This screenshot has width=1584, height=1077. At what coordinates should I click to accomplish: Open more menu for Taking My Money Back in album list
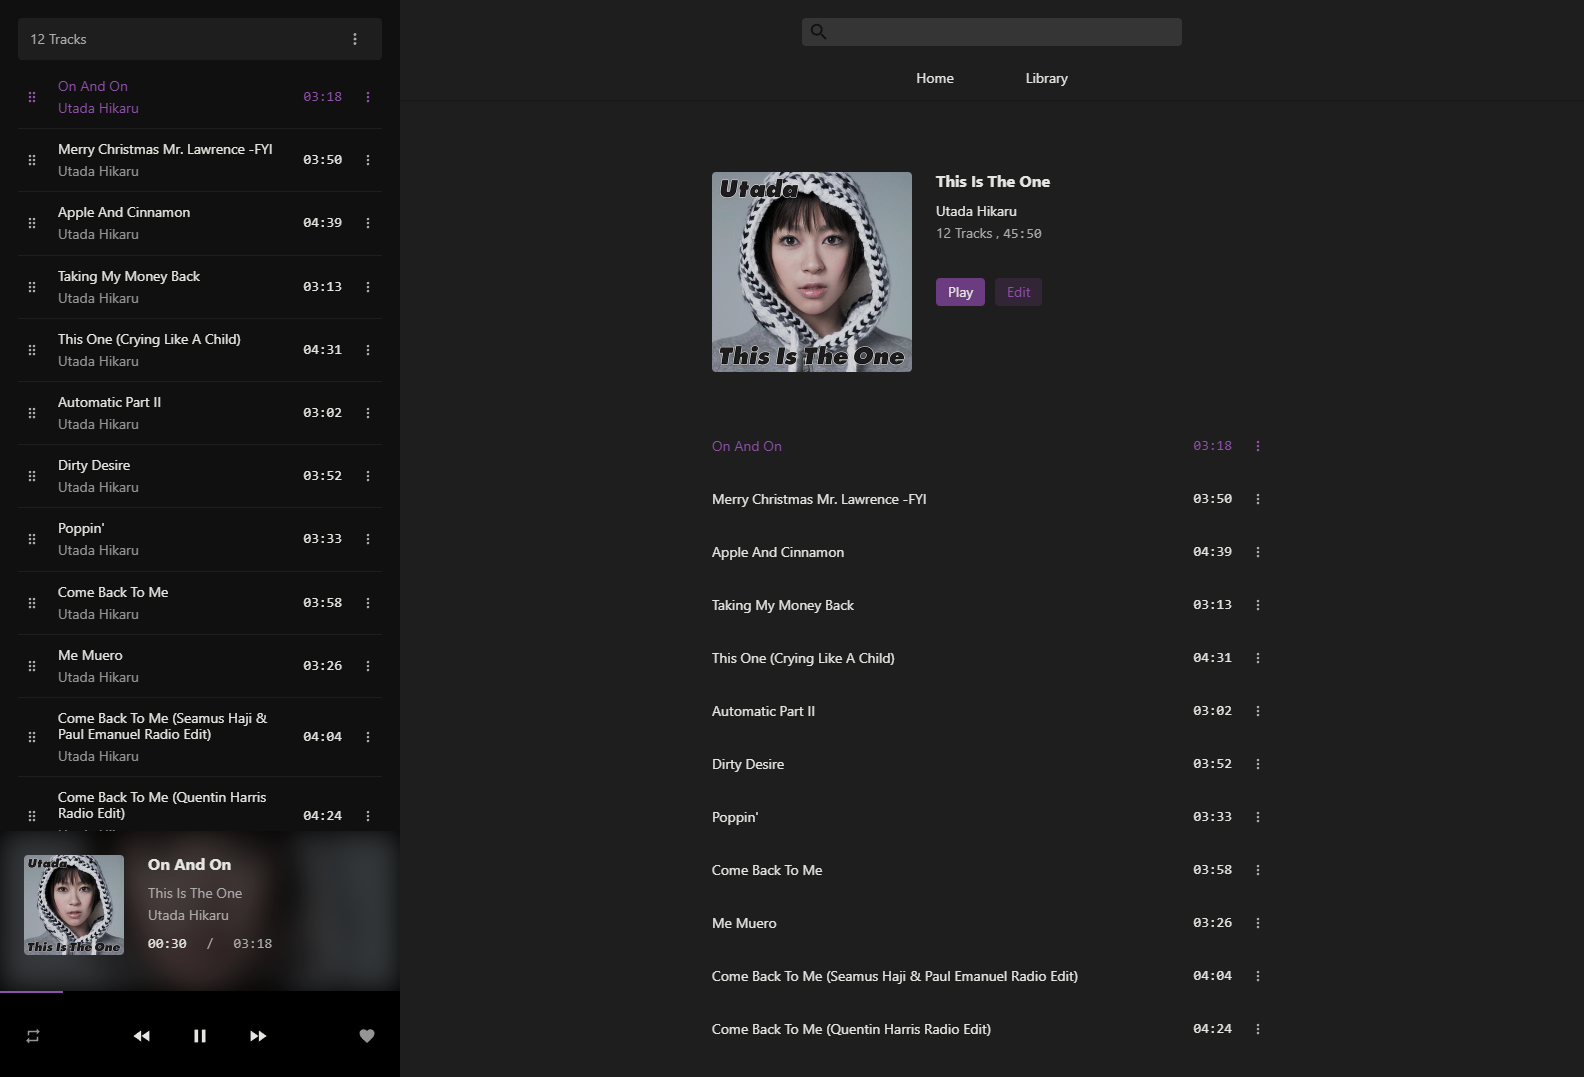click(x=1258, y=605)
